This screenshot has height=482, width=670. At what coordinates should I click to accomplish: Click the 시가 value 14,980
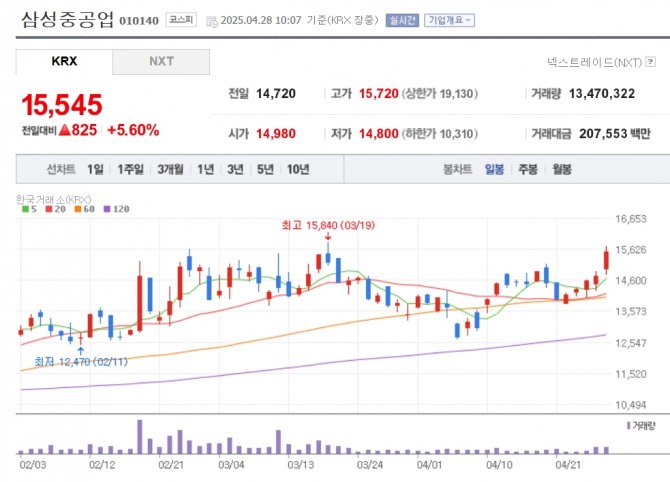pos(276,134)
